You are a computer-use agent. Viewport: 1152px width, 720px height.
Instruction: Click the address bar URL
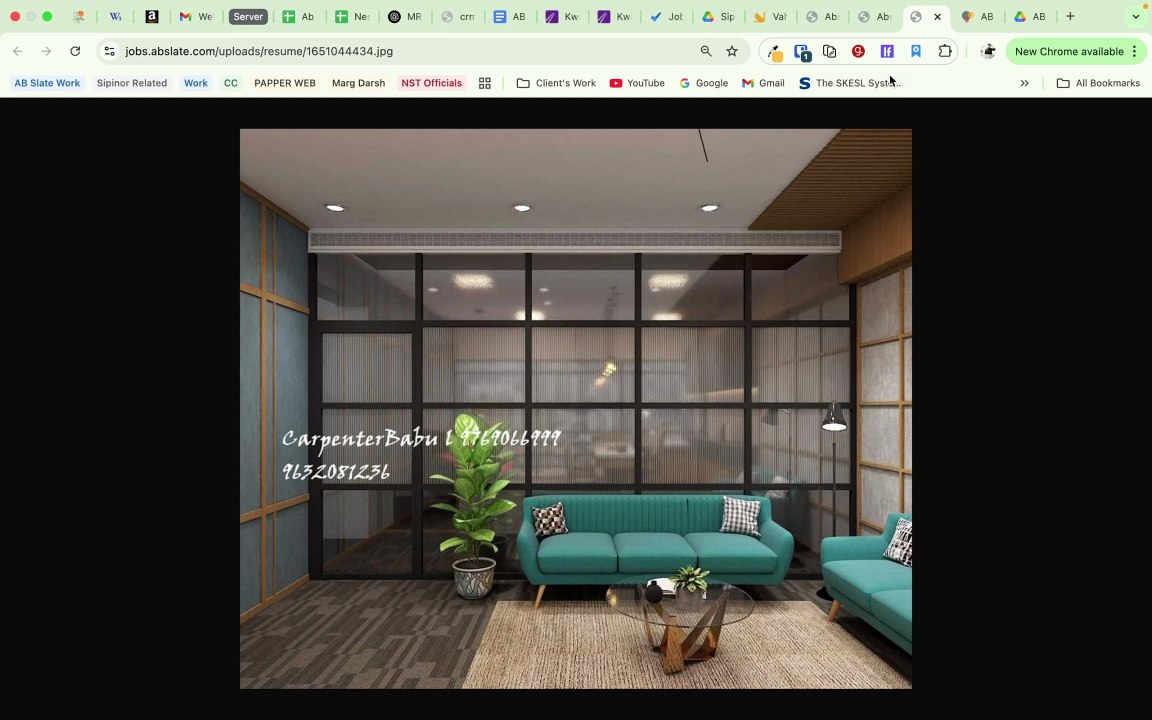259,51
